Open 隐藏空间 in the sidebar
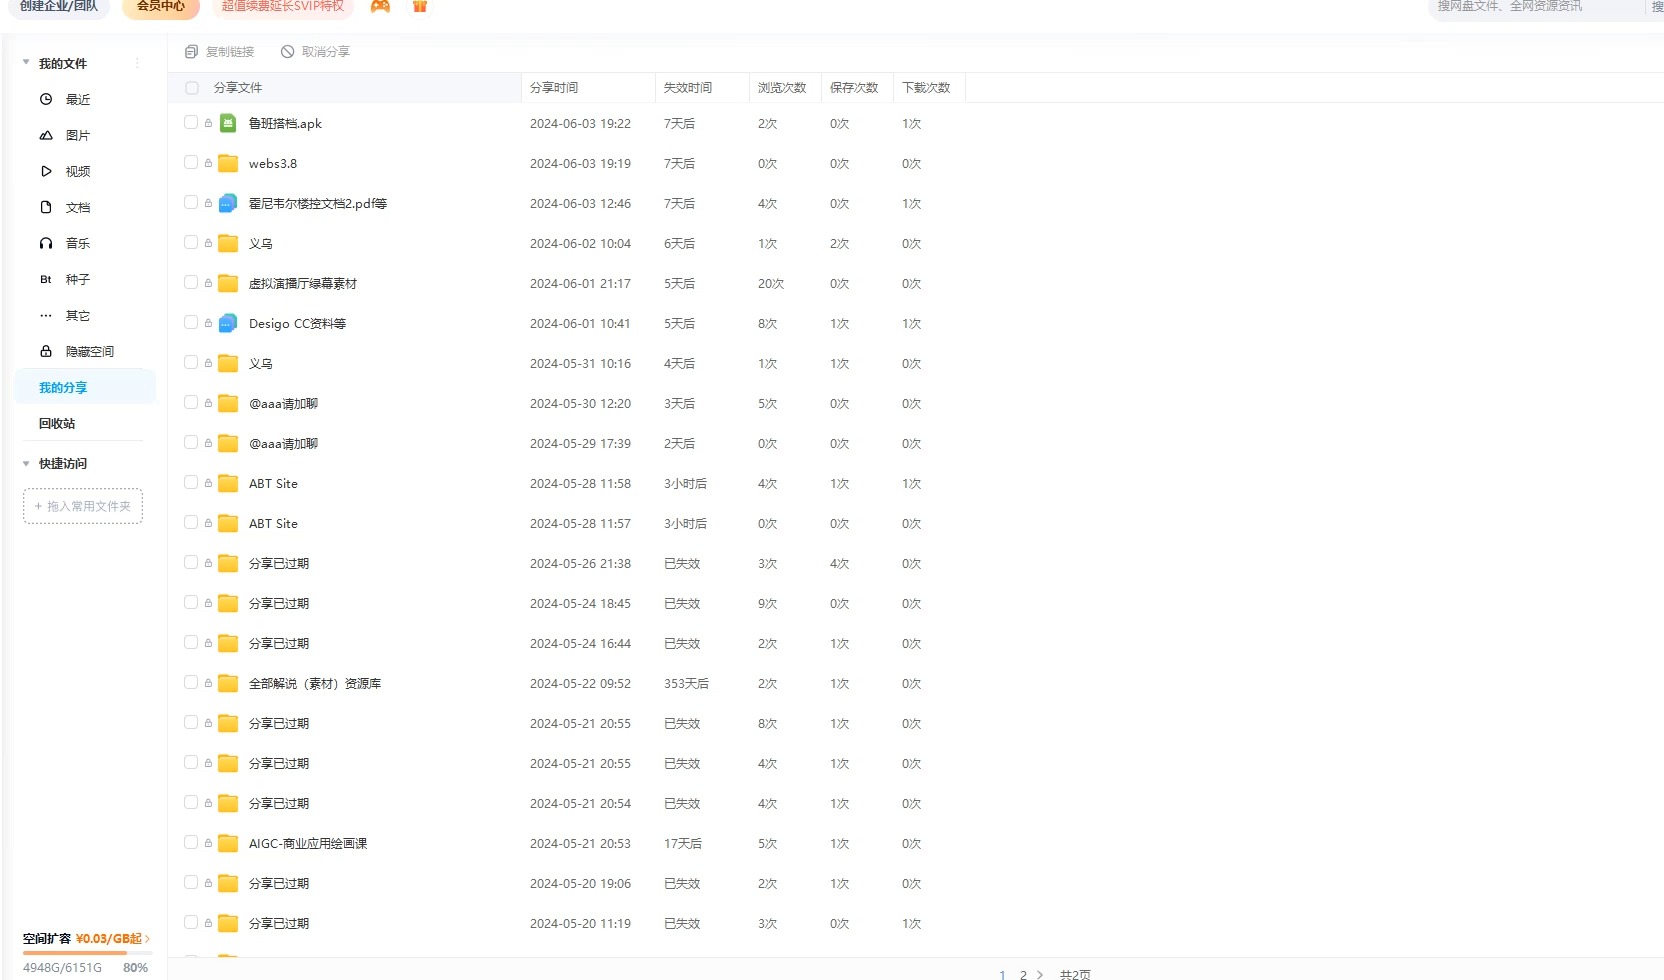 point(90,351)
